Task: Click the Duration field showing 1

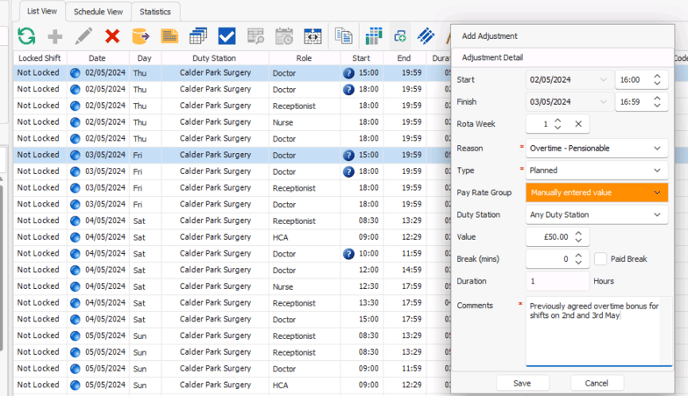Action: tap(557, 281)
